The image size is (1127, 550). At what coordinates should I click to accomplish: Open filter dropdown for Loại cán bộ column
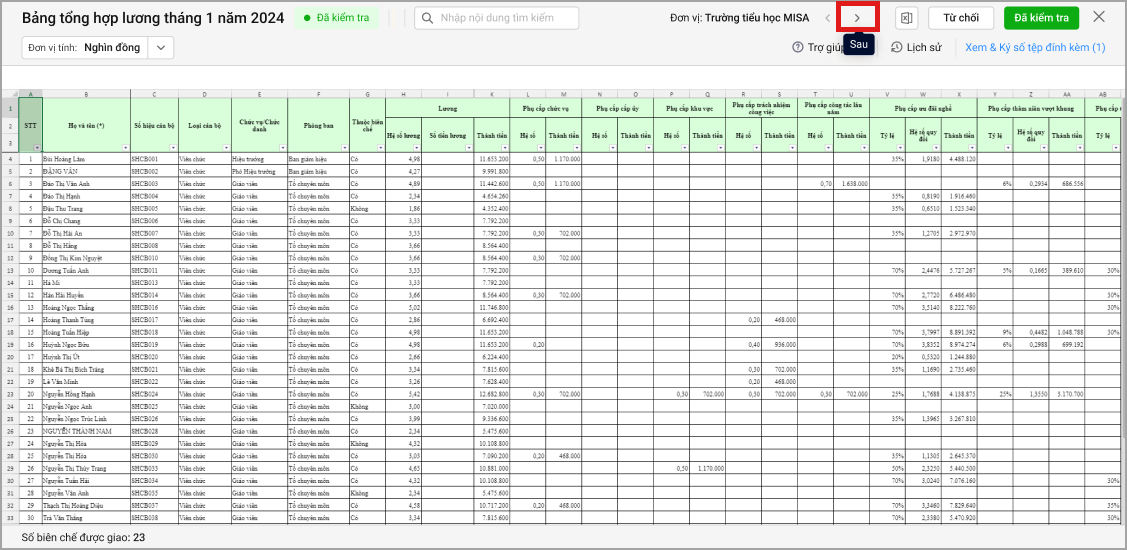[225, 147]
